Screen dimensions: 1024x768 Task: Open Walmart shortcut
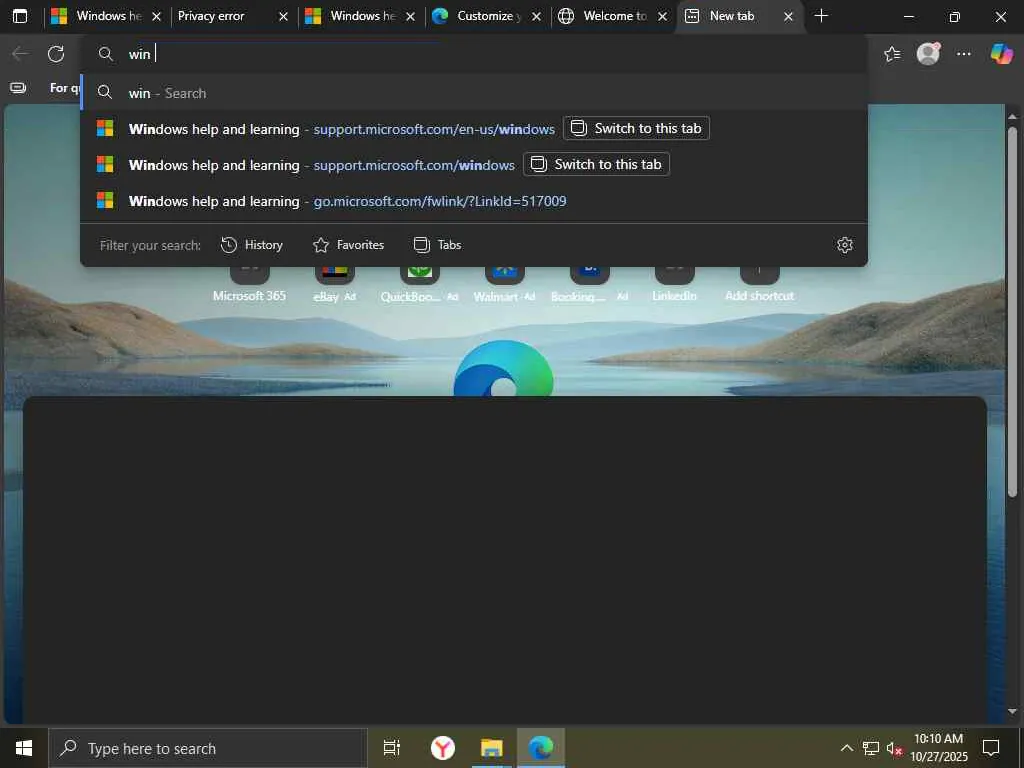pyautogui.click(x=504, y=285)
